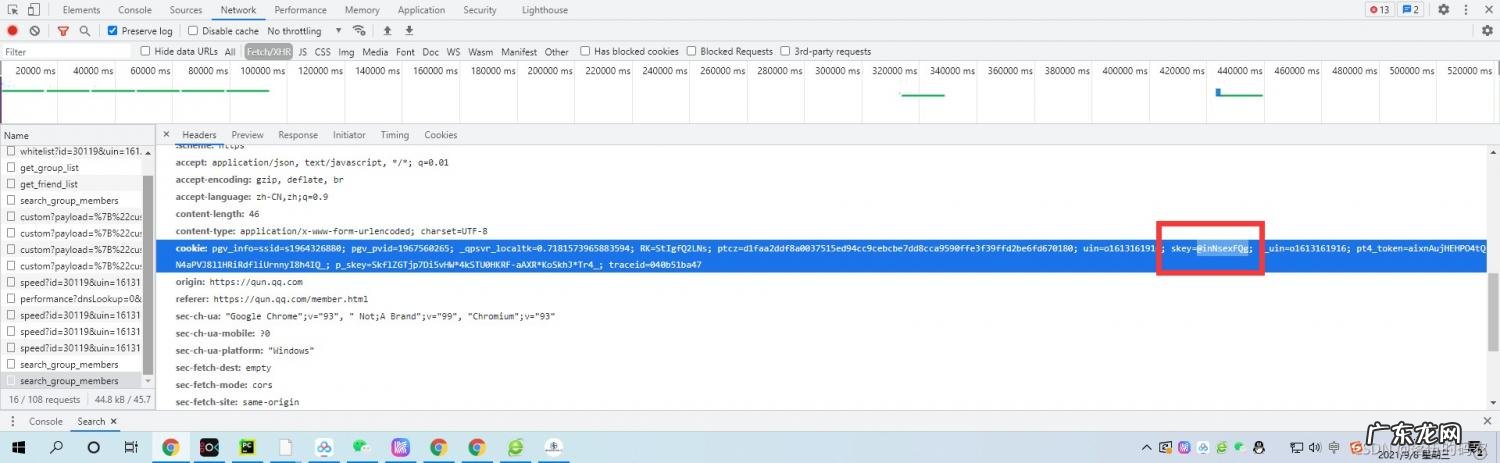
Task: Open the DevTools three-dot customize menu
Action: click(1467, 10)
